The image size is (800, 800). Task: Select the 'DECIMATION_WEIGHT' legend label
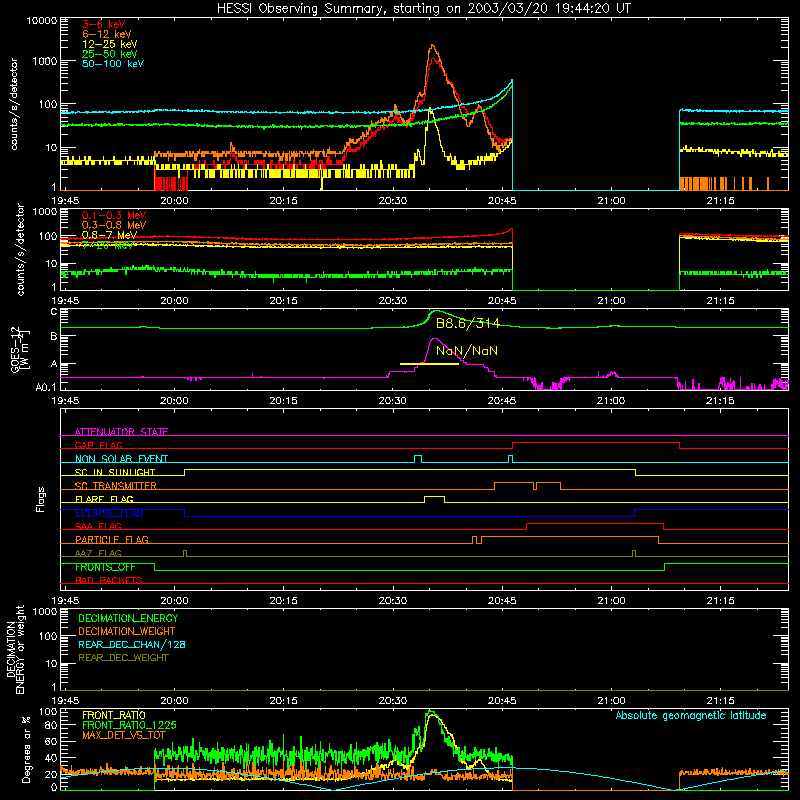pos(127,631)
